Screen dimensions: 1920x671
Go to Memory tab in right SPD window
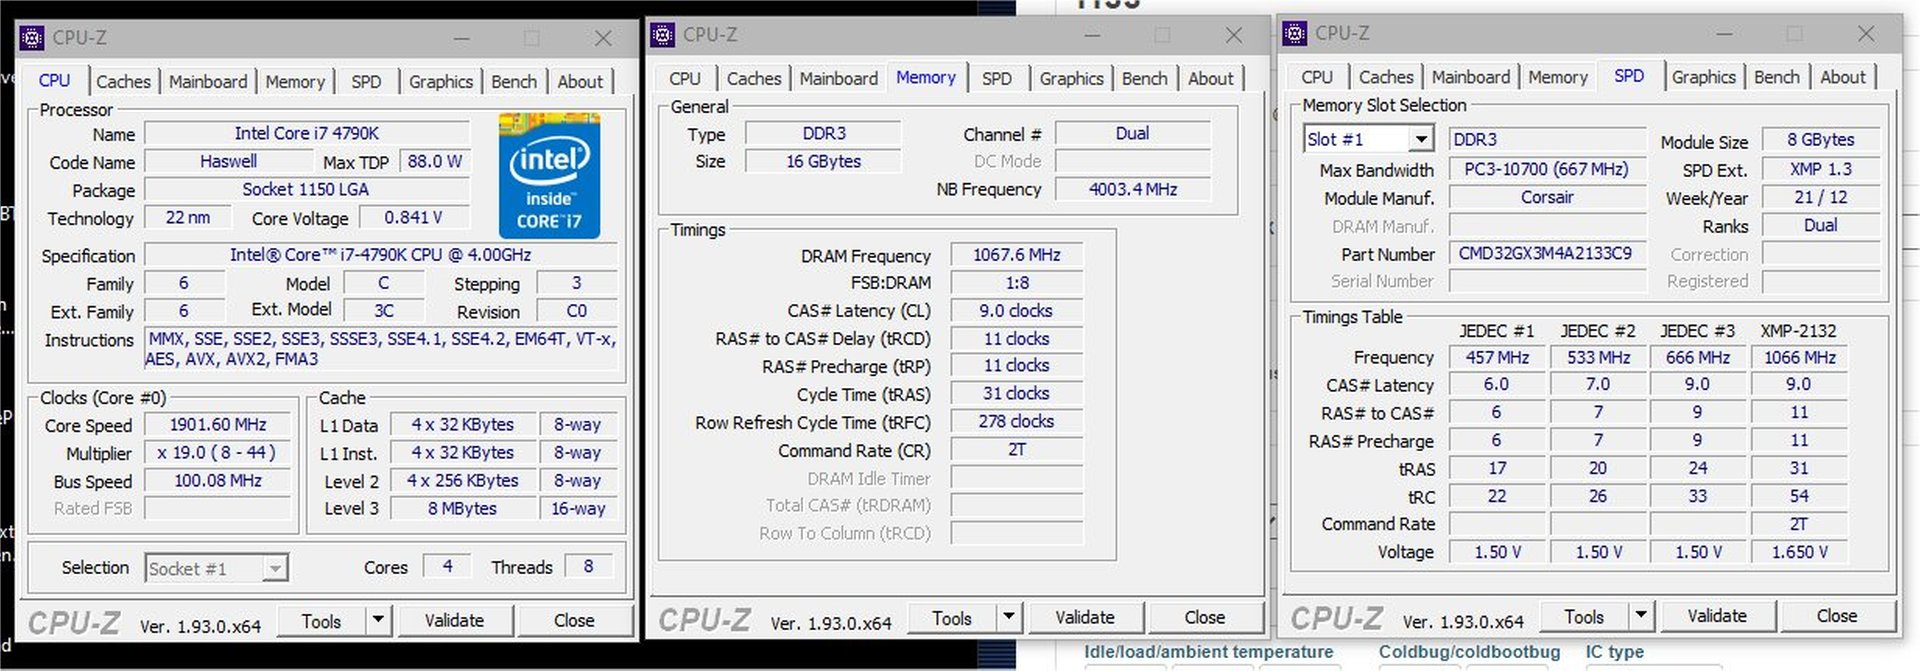1558,78
